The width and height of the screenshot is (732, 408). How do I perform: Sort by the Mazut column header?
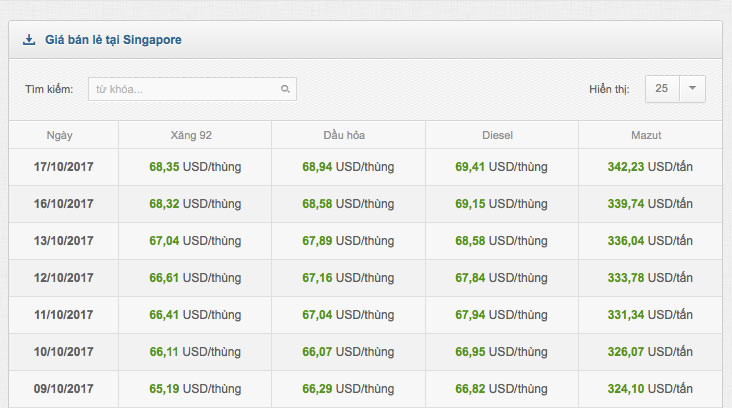[647, 135]
